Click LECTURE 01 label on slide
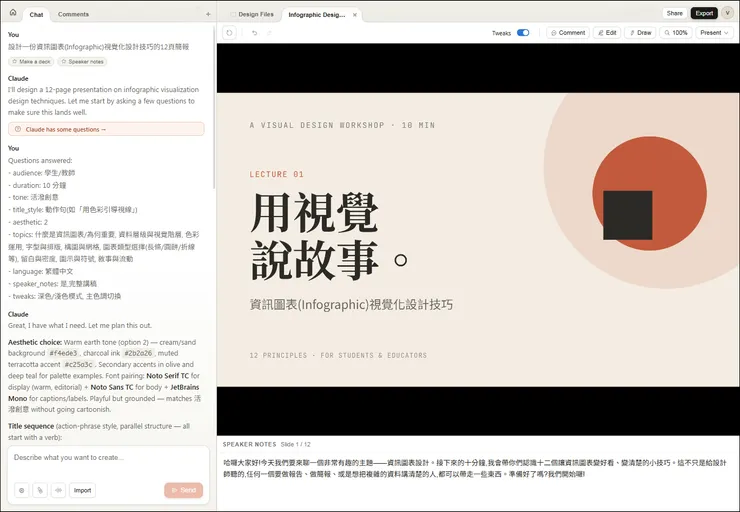 (x=277, y=174)
